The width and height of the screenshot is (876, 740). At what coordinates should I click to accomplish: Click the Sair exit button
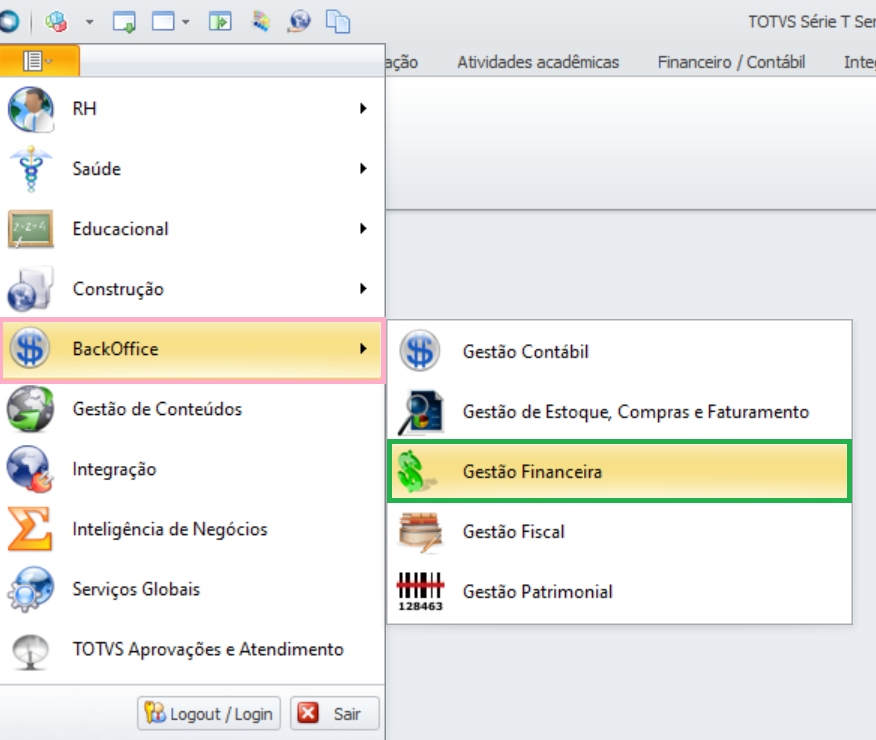coord(335,713)
